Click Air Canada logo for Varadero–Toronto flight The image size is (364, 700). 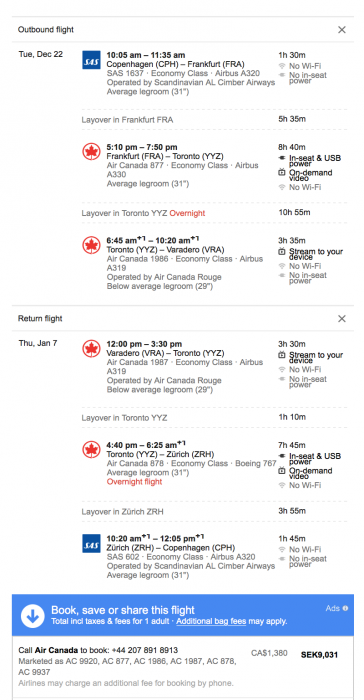[91, 348]
